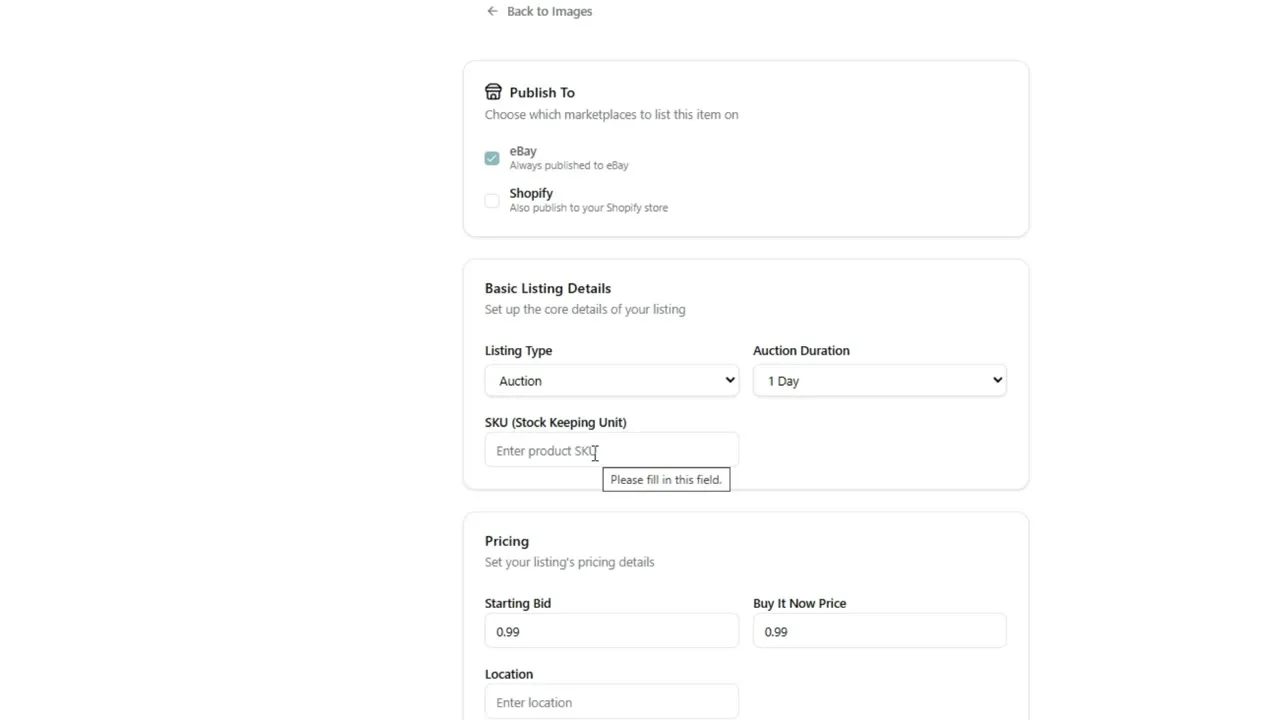
Task: Click the 'Choose which marketplaces' description text
Action: (x=612, y=115)
